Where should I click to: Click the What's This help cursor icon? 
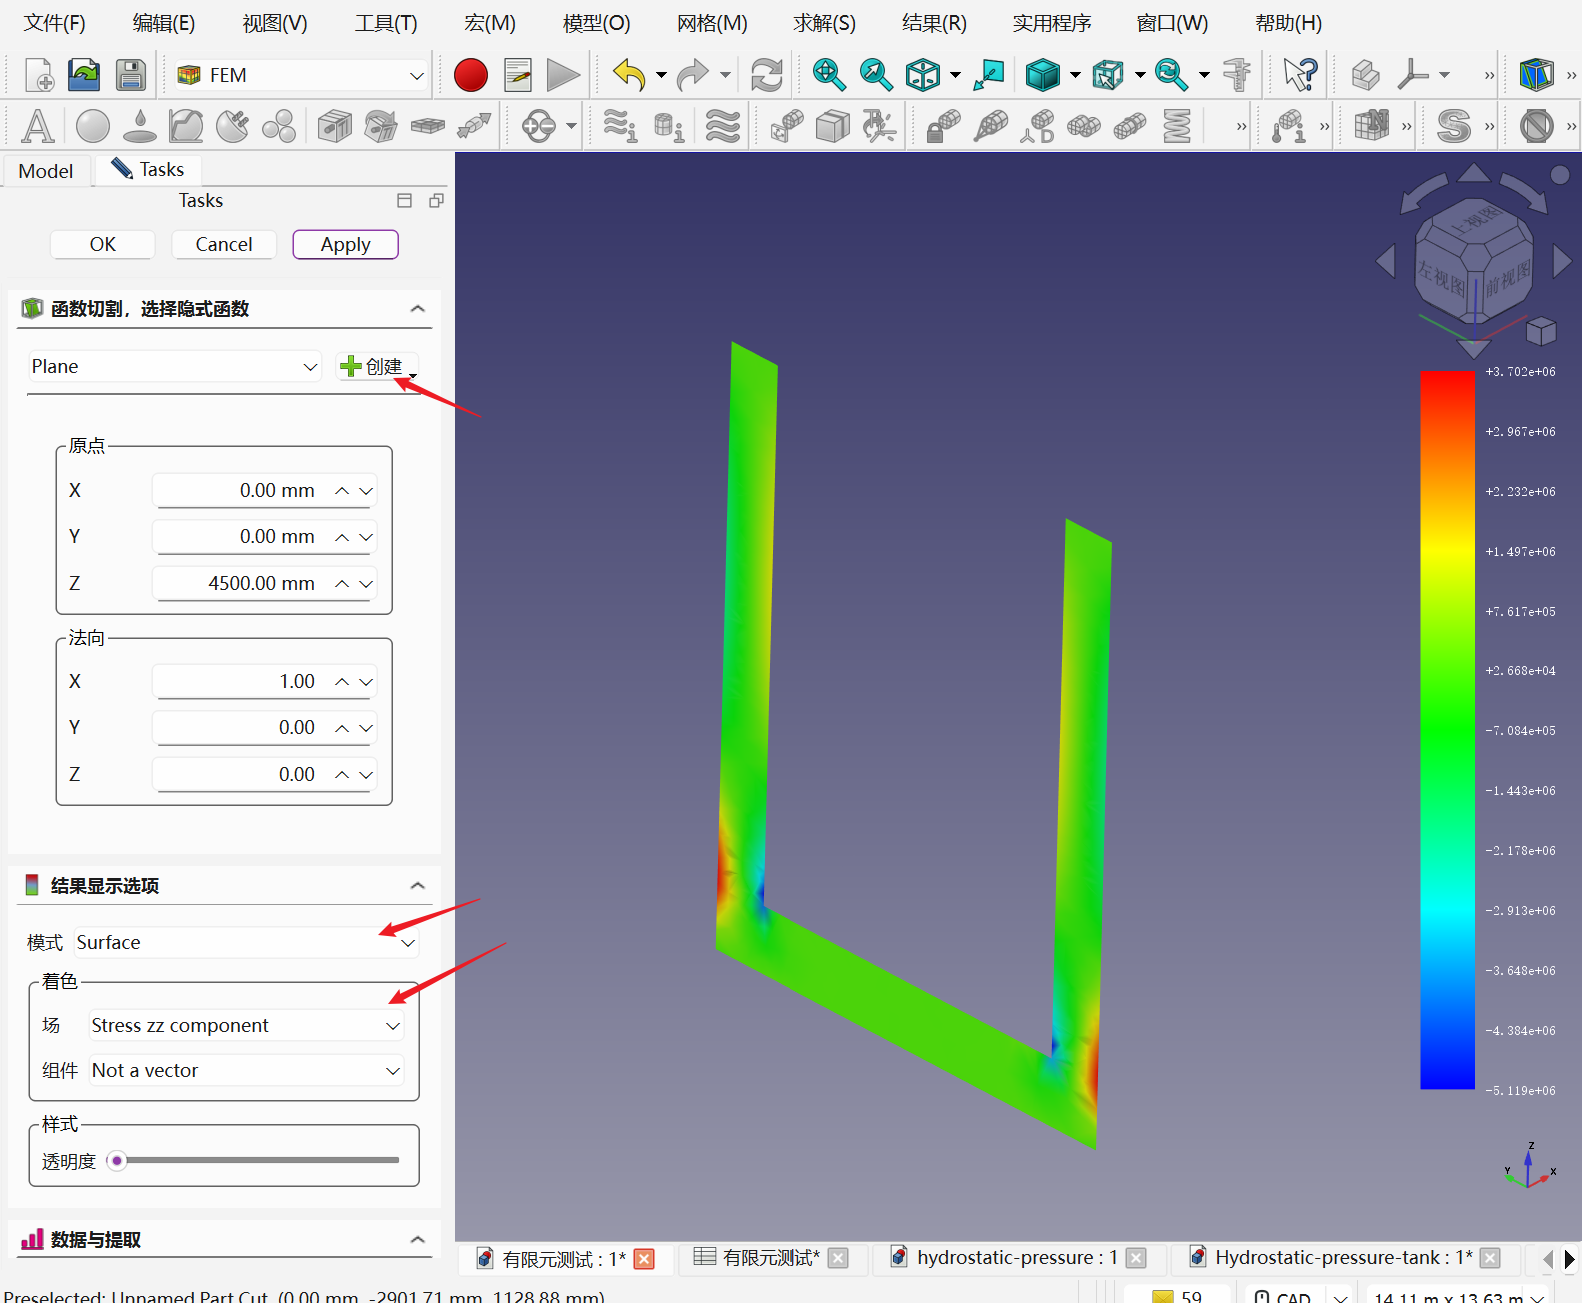click(x=1300, y=75)
